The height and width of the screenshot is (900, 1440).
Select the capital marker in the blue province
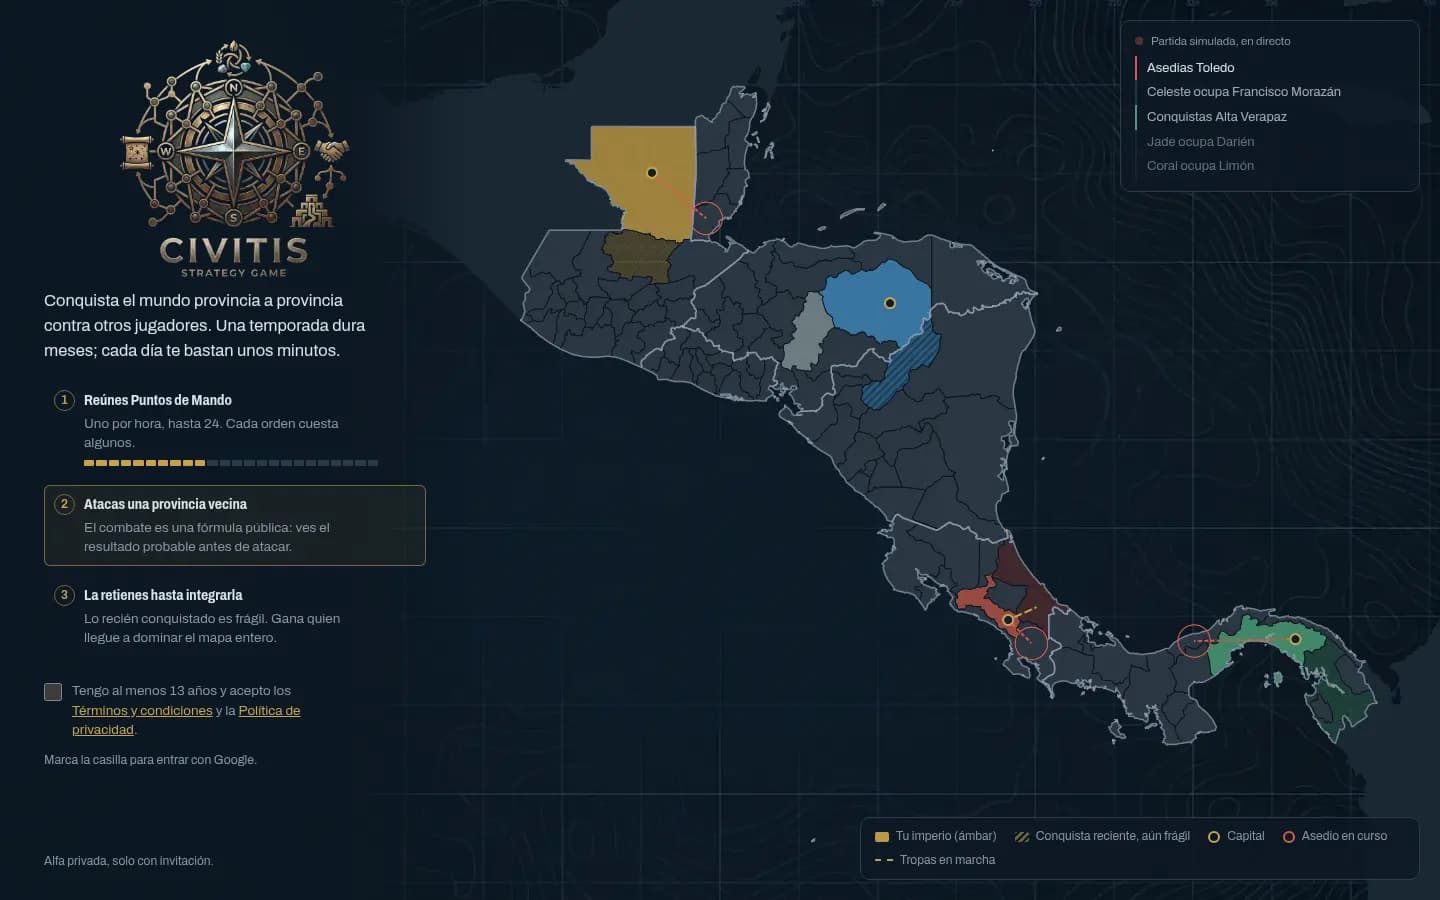pyautogui.click(x=889, y=303)
